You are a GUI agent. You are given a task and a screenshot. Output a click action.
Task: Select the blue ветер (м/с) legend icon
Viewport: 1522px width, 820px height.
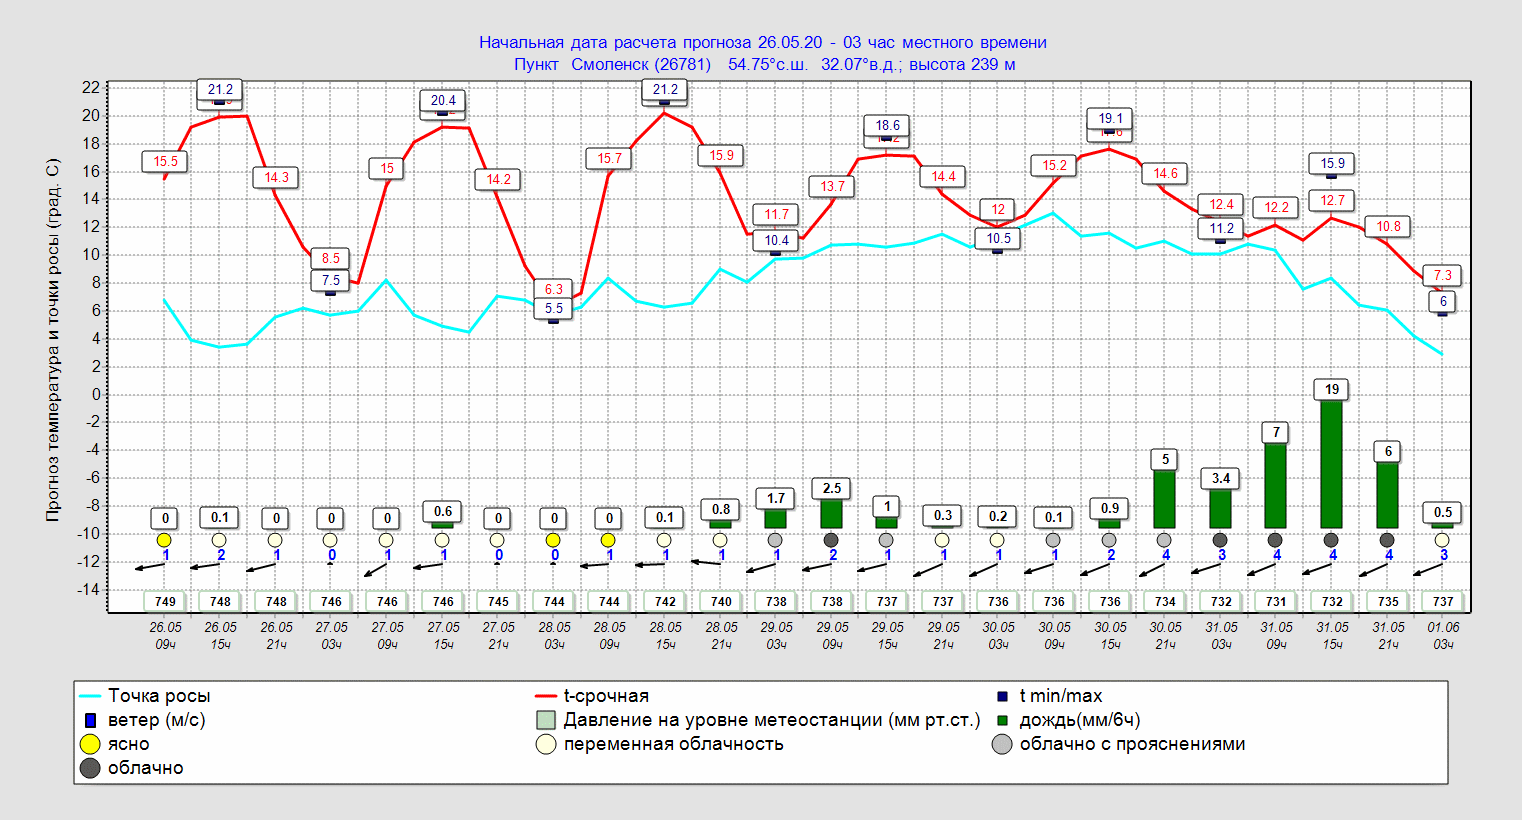tap(90, 720)
